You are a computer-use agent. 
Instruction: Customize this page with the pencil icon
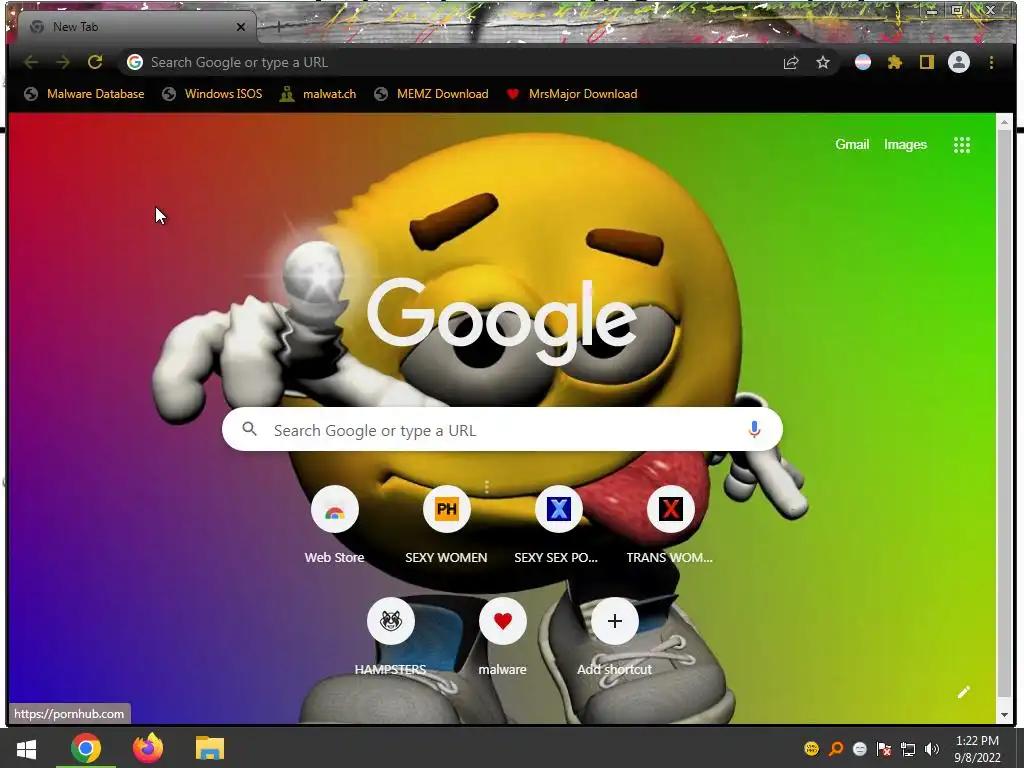[x=964, y=692]
